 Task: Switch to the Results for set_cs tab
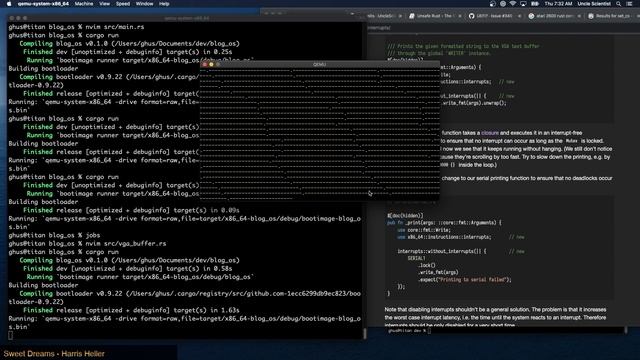(612, 16)
